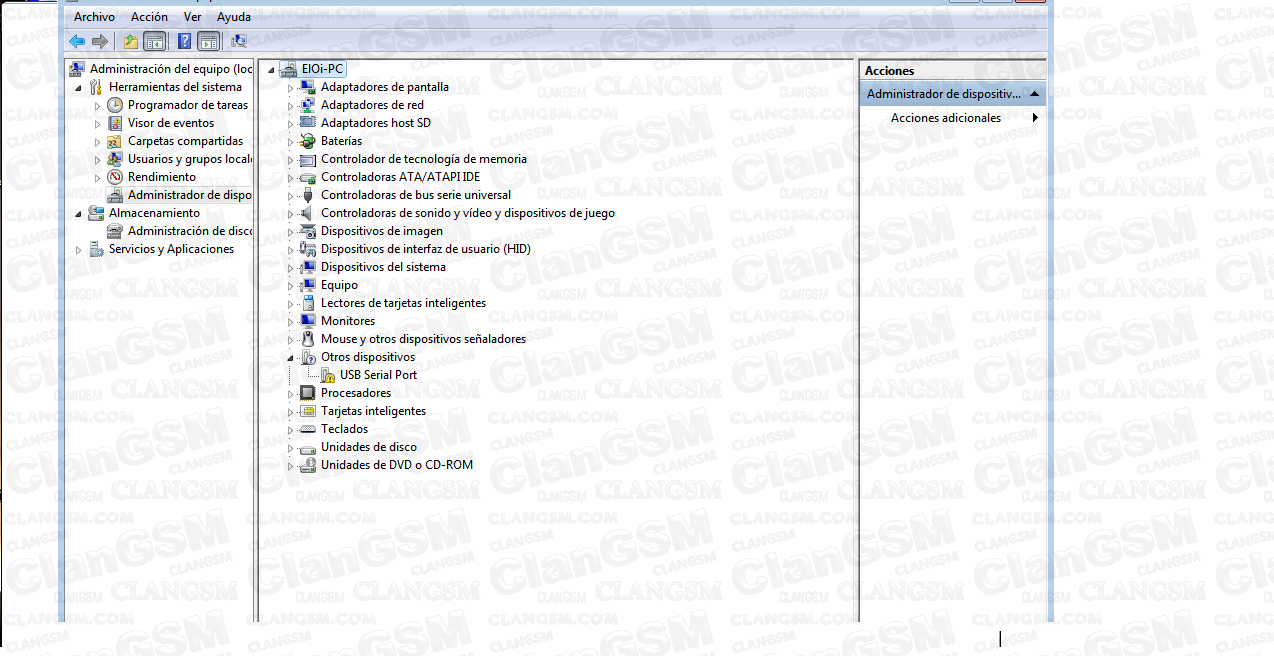Expand the Servicios y Aplicaciones node
The height and width of the screenshot is (656, 1274).
(x=80, y=249)
